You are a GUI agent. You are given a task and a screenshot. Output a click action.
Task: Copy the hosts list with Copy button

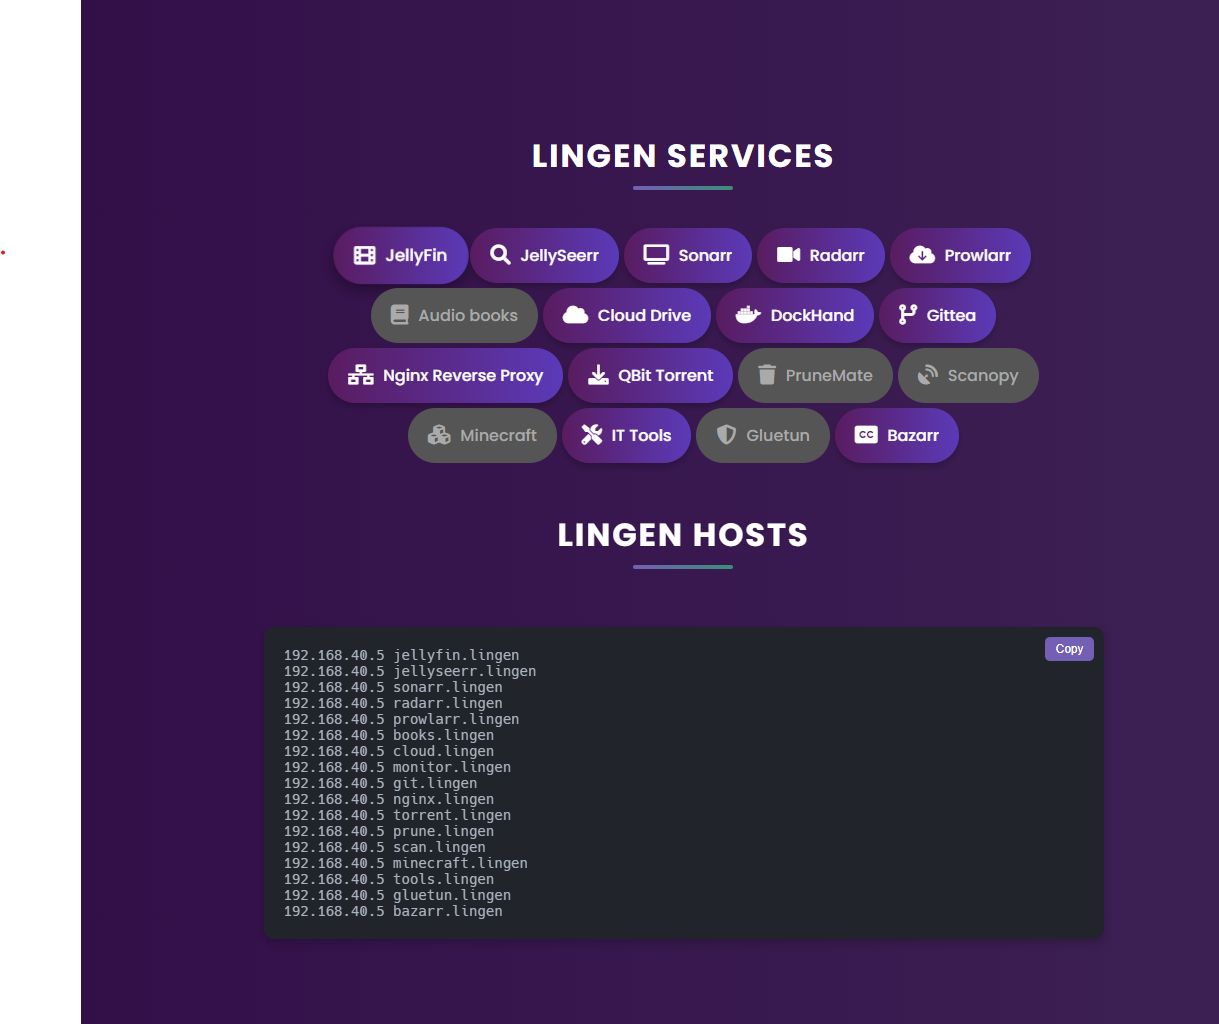point(1069,649)
